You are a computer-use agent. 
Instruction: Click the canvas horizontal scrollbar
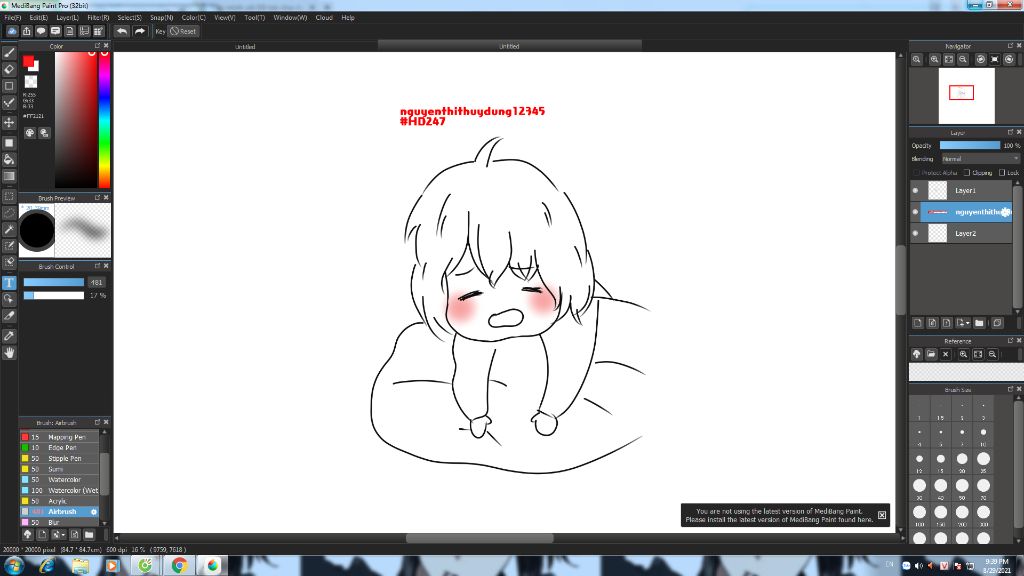tap(480, 539)
